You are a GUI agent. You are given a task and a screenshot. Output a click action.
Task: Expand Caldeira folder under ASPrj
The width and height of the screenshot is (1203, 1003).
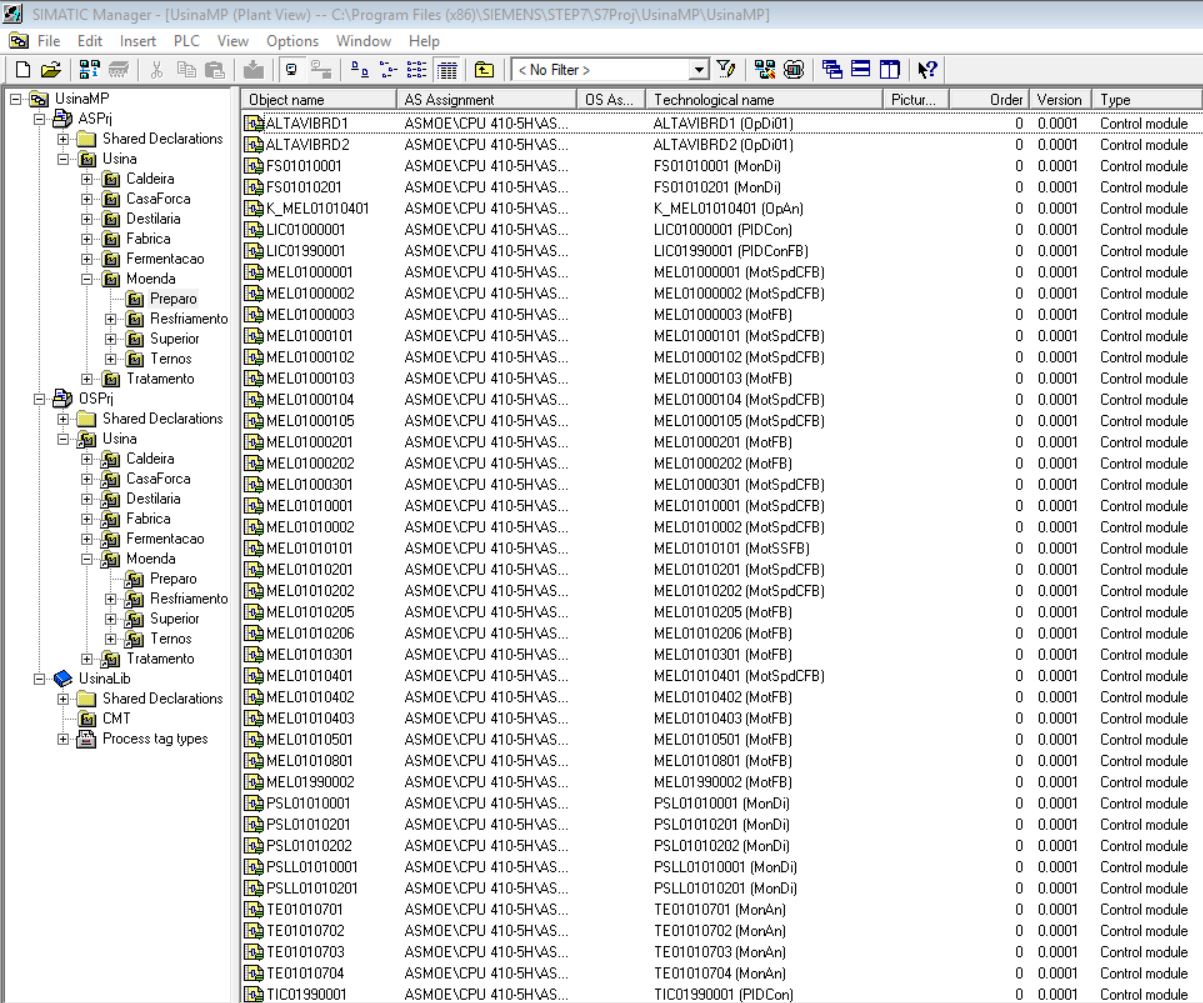click(x=88, y=179)
